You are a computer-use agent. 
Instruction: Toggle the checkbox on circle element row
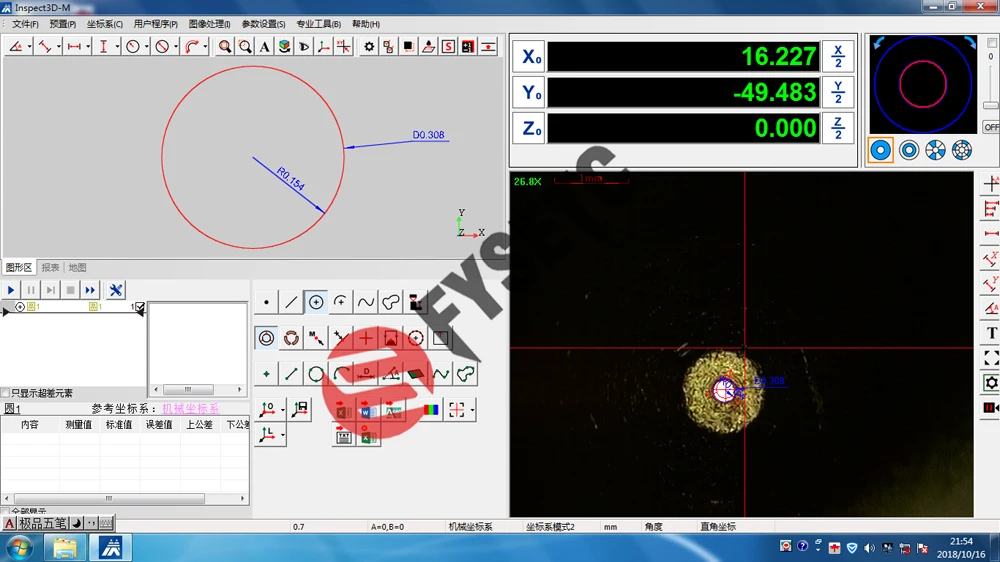point(140,307)
